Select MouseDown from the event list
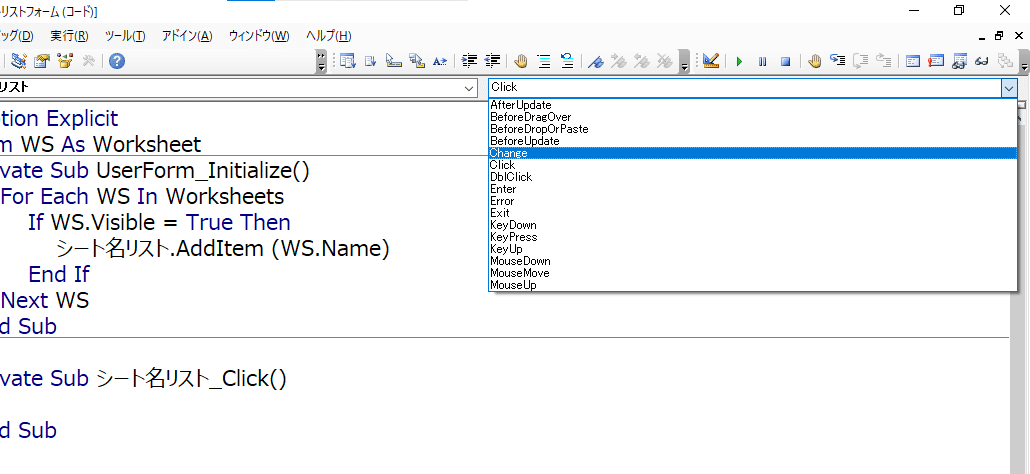Image resolution: width=1030 pixels, height=474 pixels. point(753,261)
